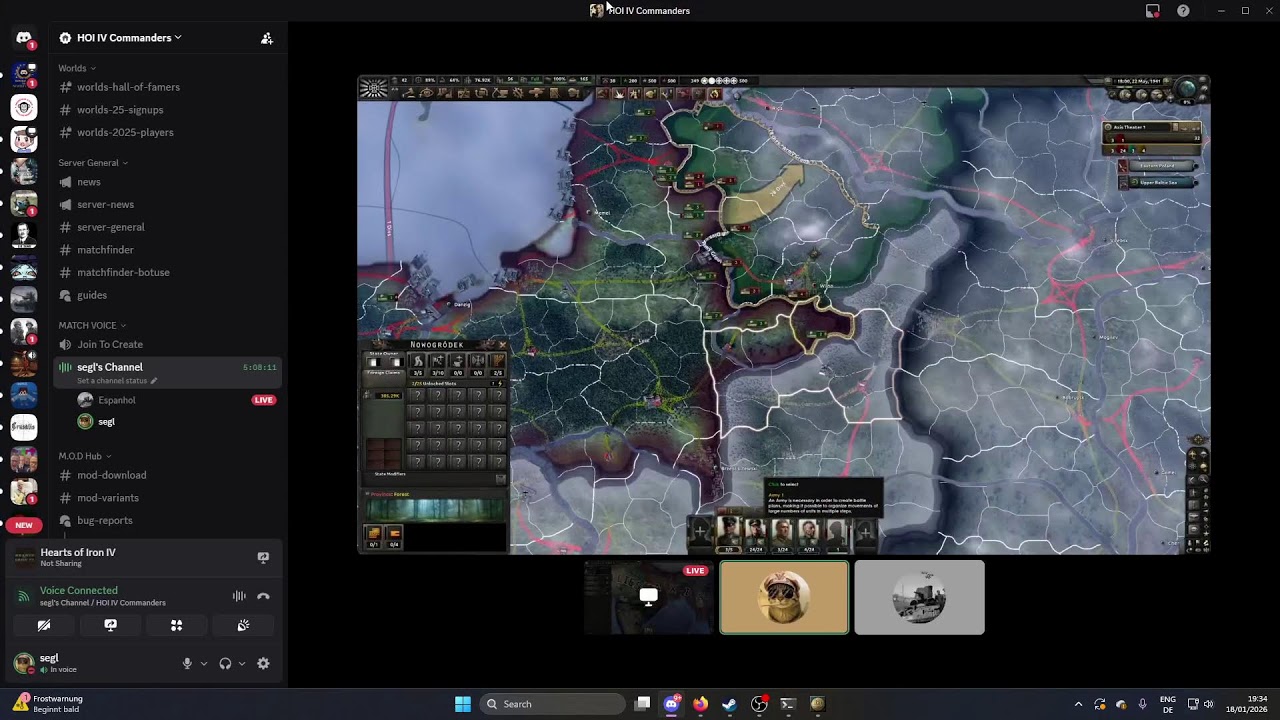Switch ENG DE keyboard language indicator
Viewport: 1280px width, 720px height.
(1168, 704)
